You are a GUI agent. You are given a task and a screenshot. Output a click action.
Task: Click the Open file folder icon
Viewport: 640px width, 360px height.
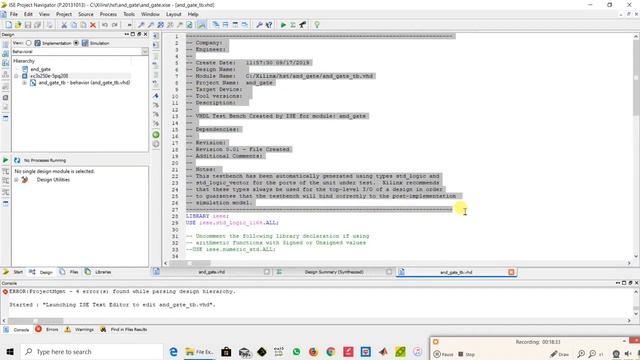18,25
